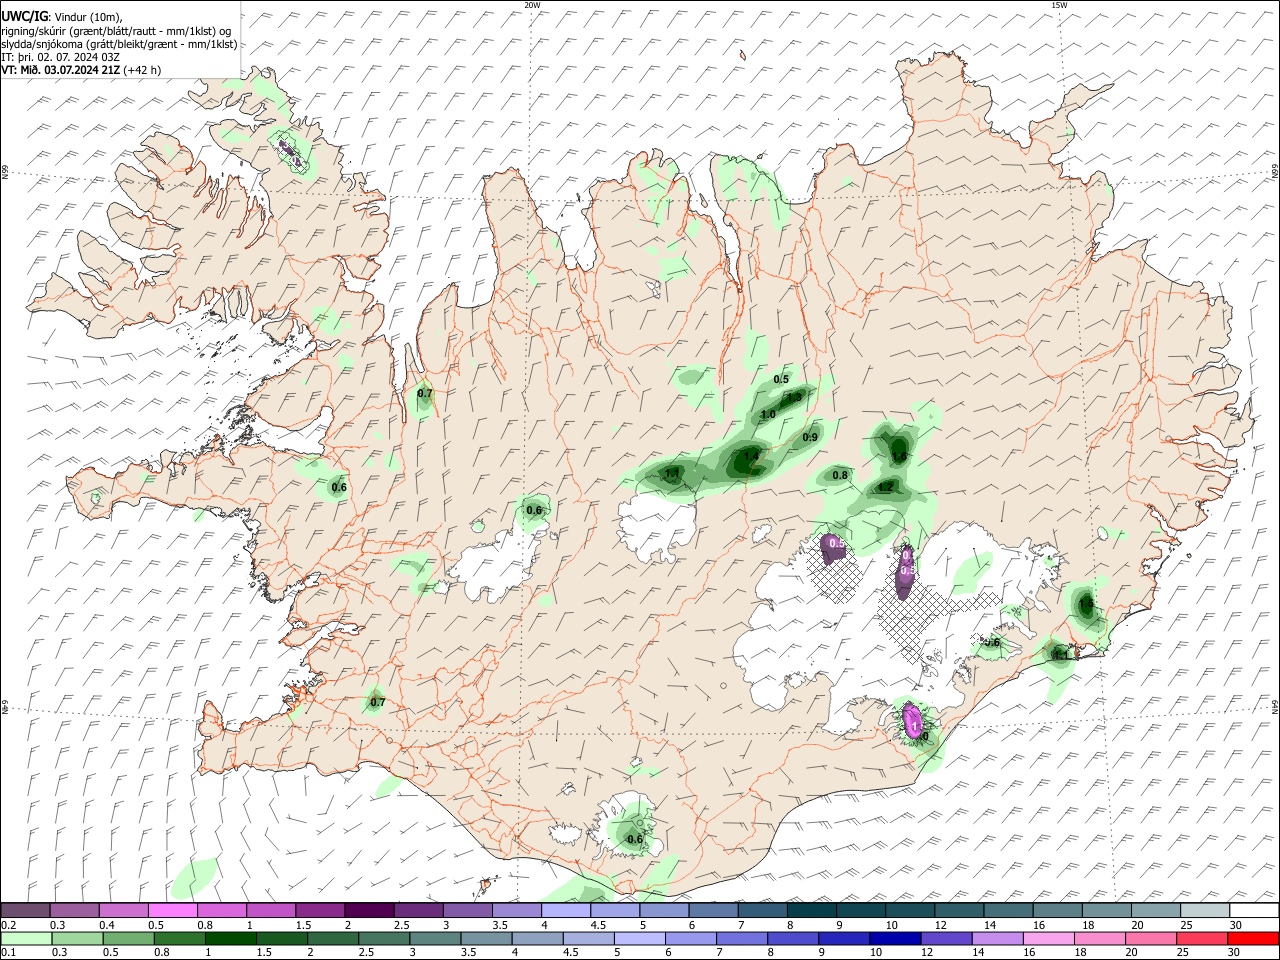Click the dark mauve 0.2 swatch in upper legend
1280x960 pixels.
tap(25, 911)
